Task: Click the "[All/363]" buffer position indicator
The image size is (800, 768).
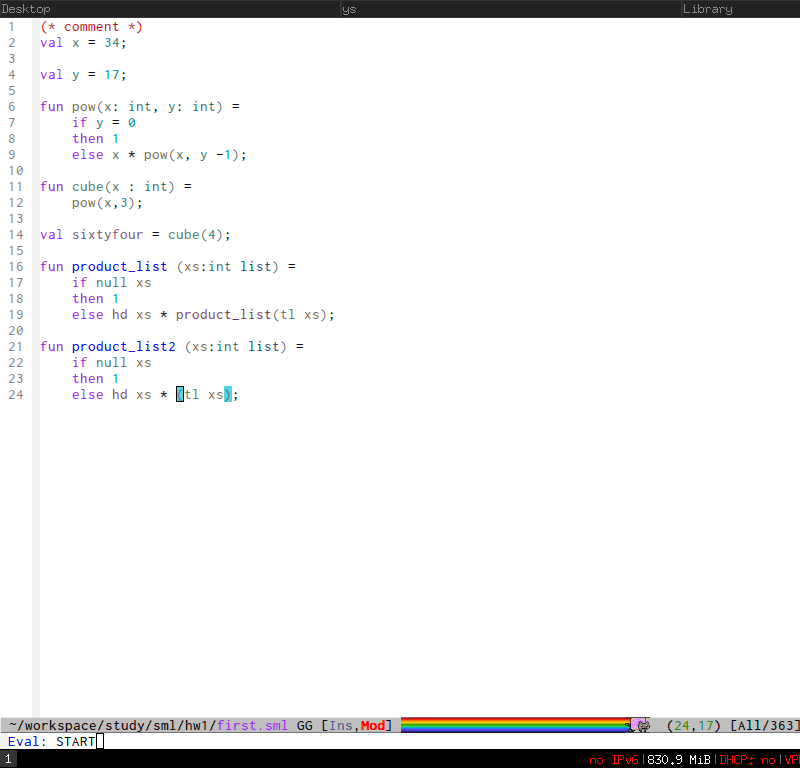Action: pos(763,725)
